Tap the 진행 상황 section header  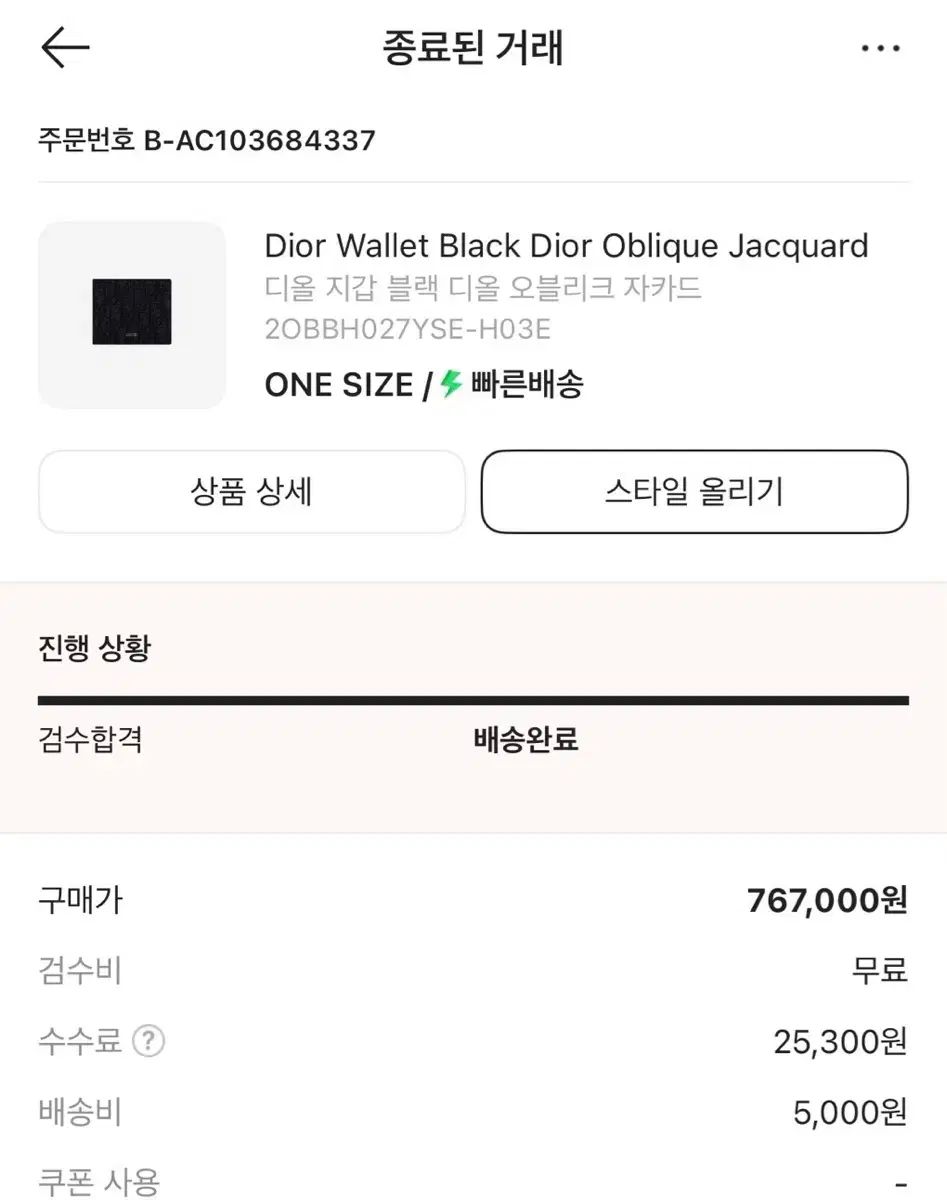pyautogui.click(x=95, y=648)
